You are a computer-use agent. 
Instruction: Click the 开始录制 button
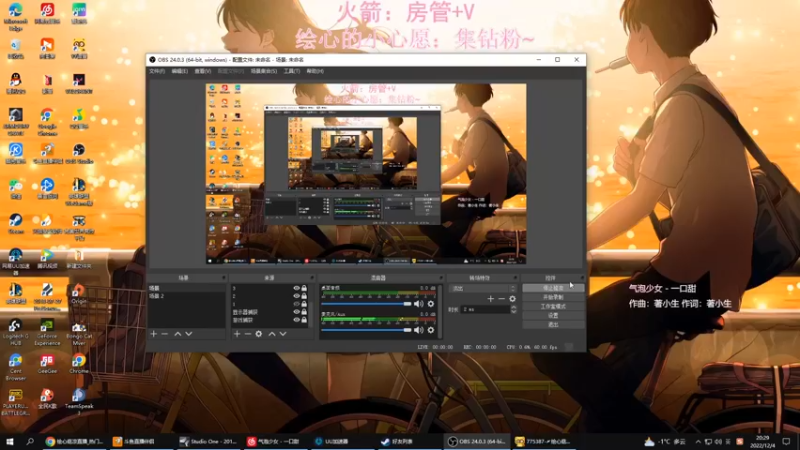[553, 297]
